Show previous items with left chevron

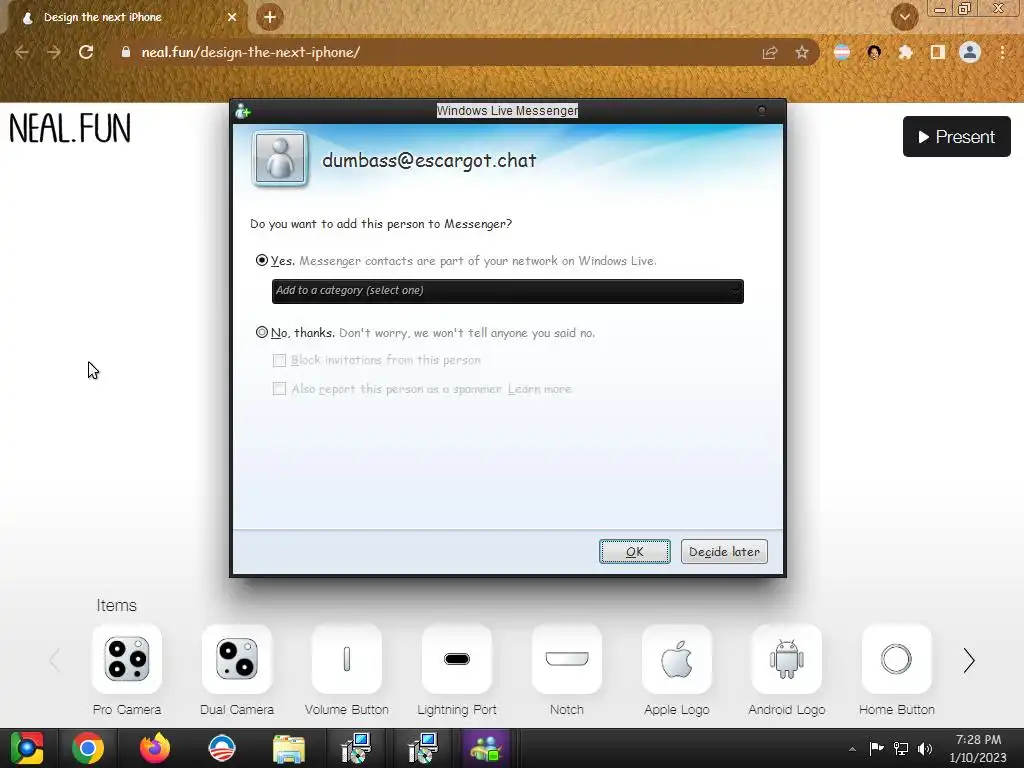55,660
